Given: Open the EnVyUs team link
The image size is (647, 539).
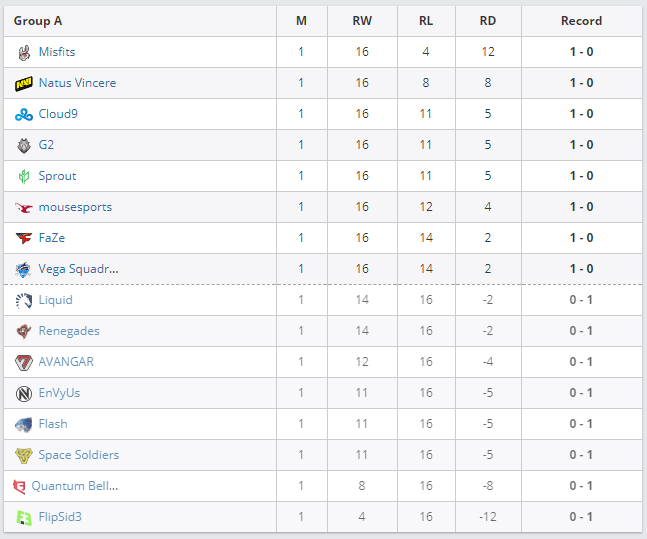Looking at the screenshot, I should point(59,393).
